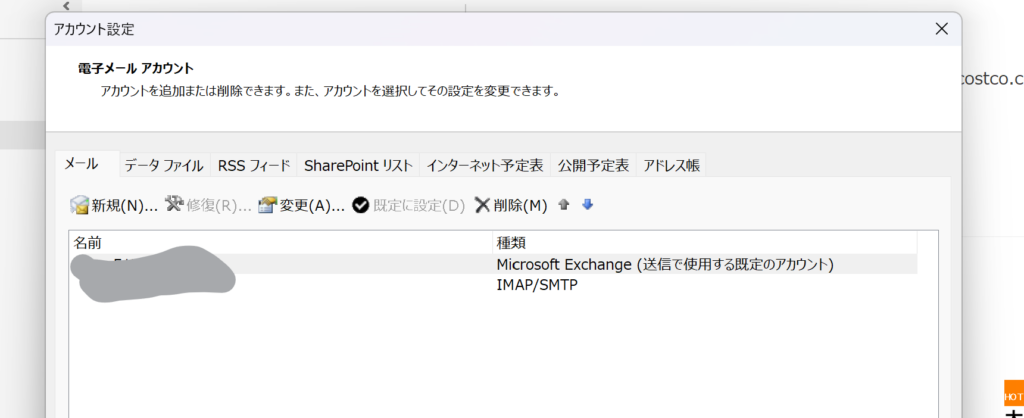
Task: Select the Microsoft Exchange account row
Action: click(x=664, y=264)
